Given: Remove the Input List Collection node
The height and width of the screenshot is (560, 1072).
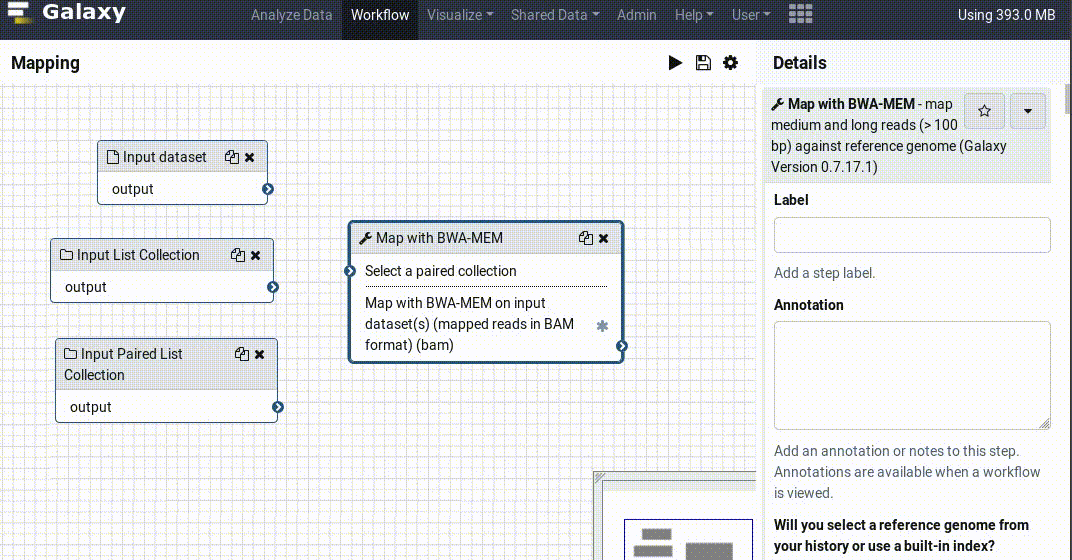Looking at the screenshot, I should click(256, 255).
